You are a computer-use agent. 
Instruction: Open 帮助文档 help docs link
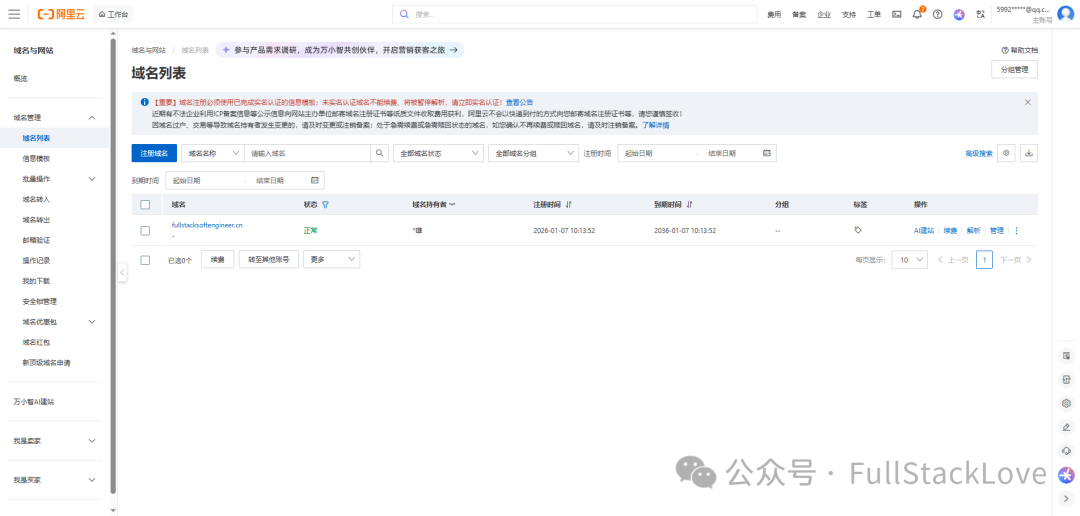tap(1019, 50)
